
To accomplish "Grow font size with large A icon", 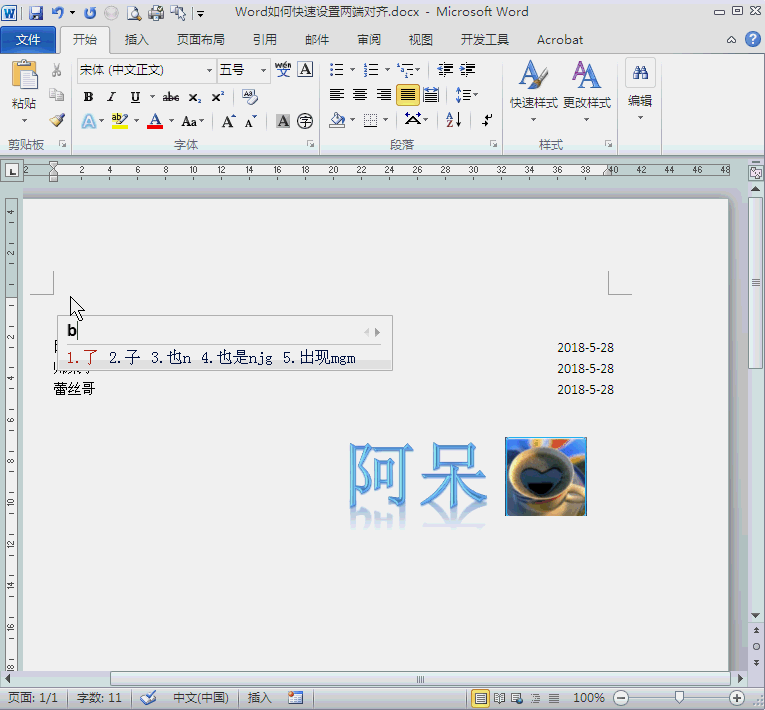I will tap(228, 121).
